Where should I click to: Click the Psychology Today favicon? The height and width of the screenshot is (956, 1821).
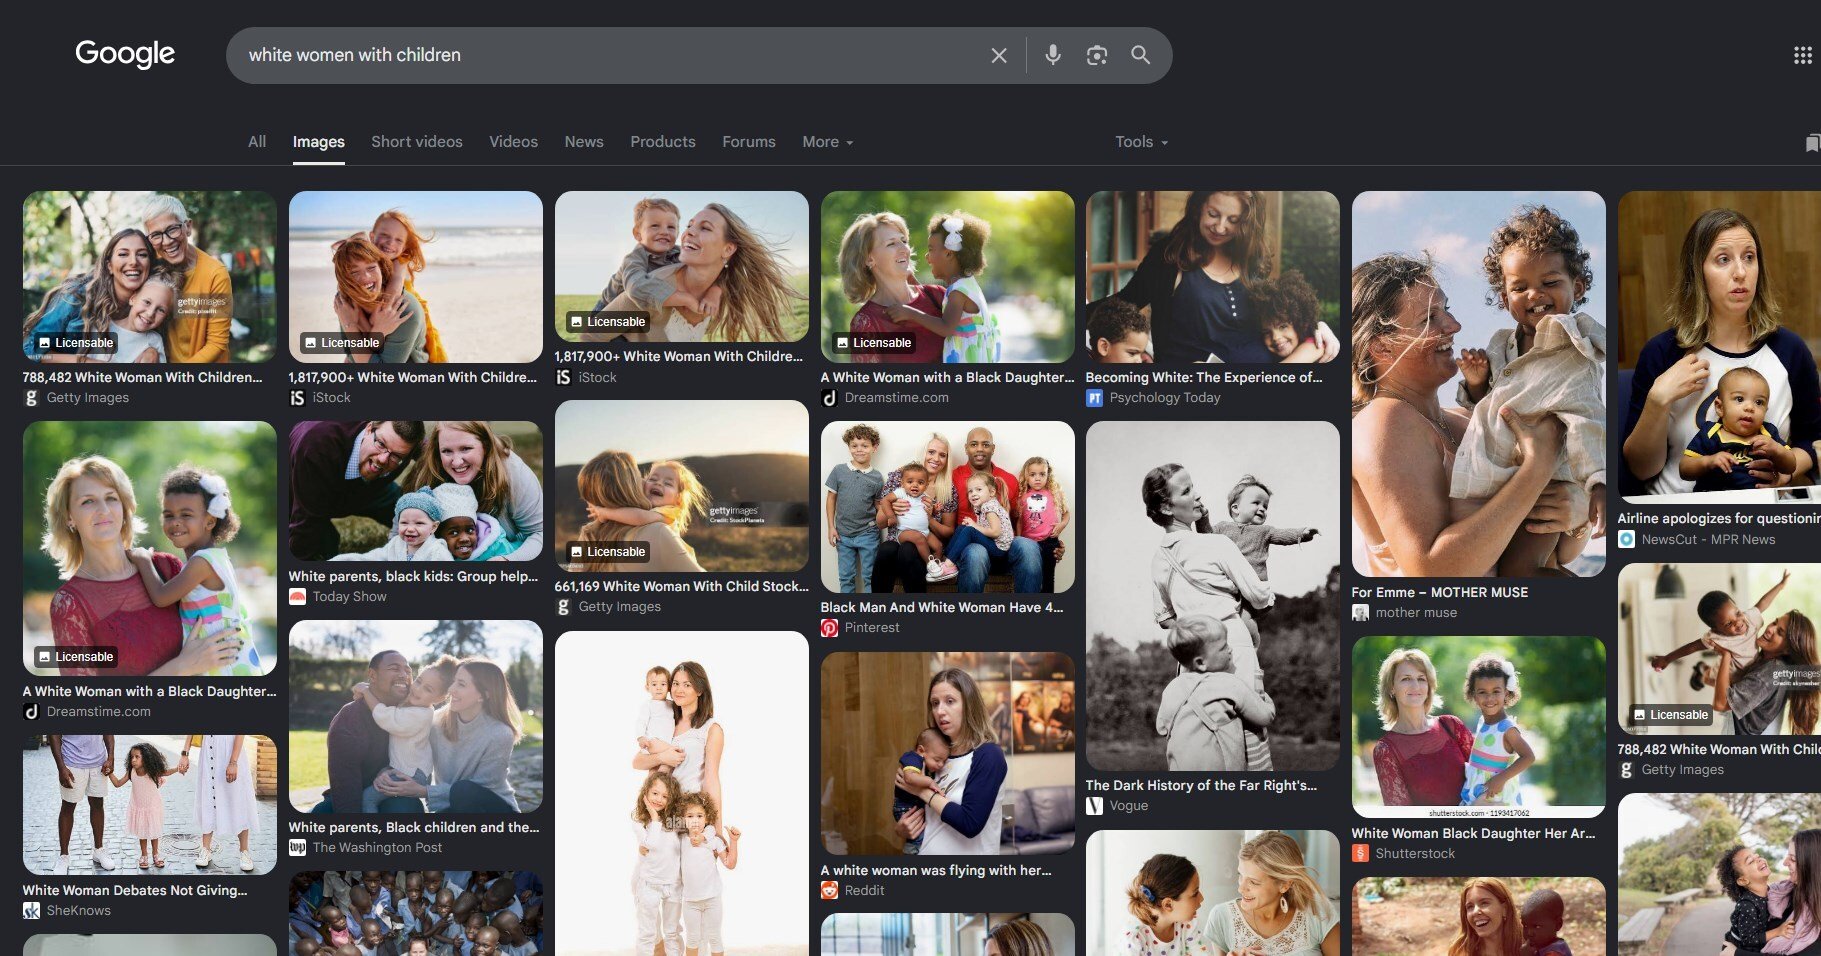click(1094, 398)
